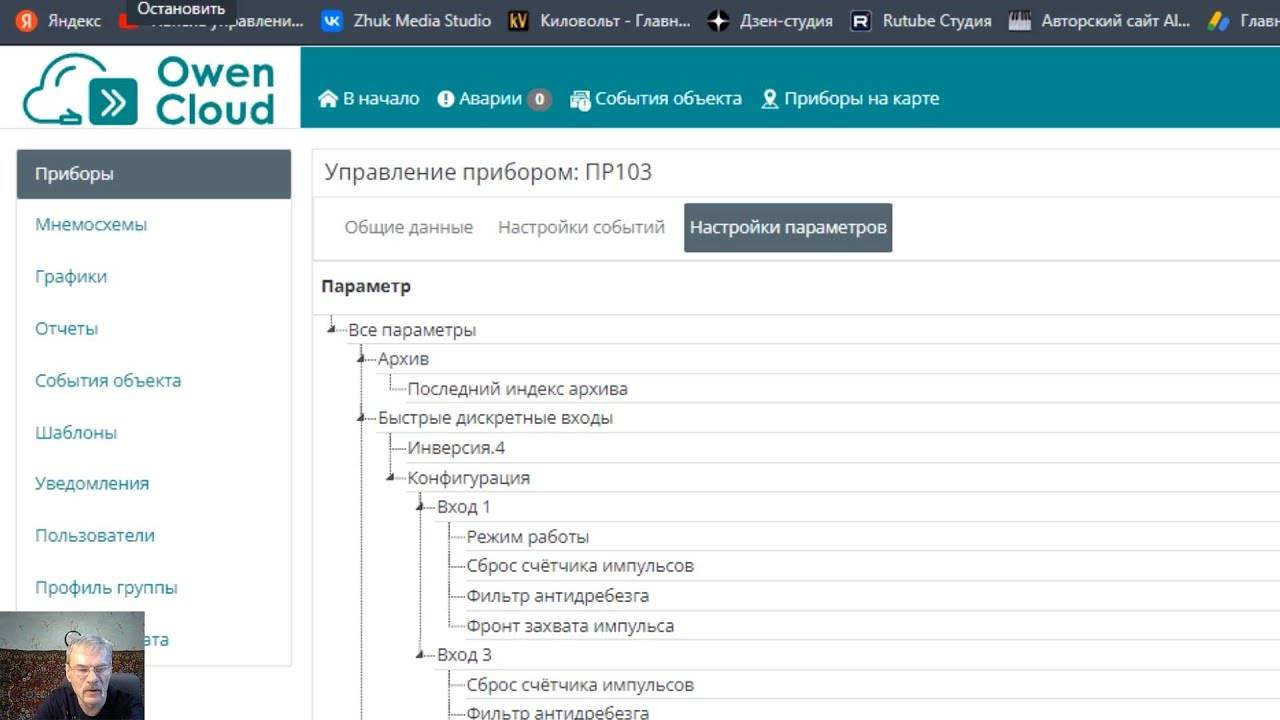
Task: Collapse the Все параметры tree node
Action: [332, 328]
